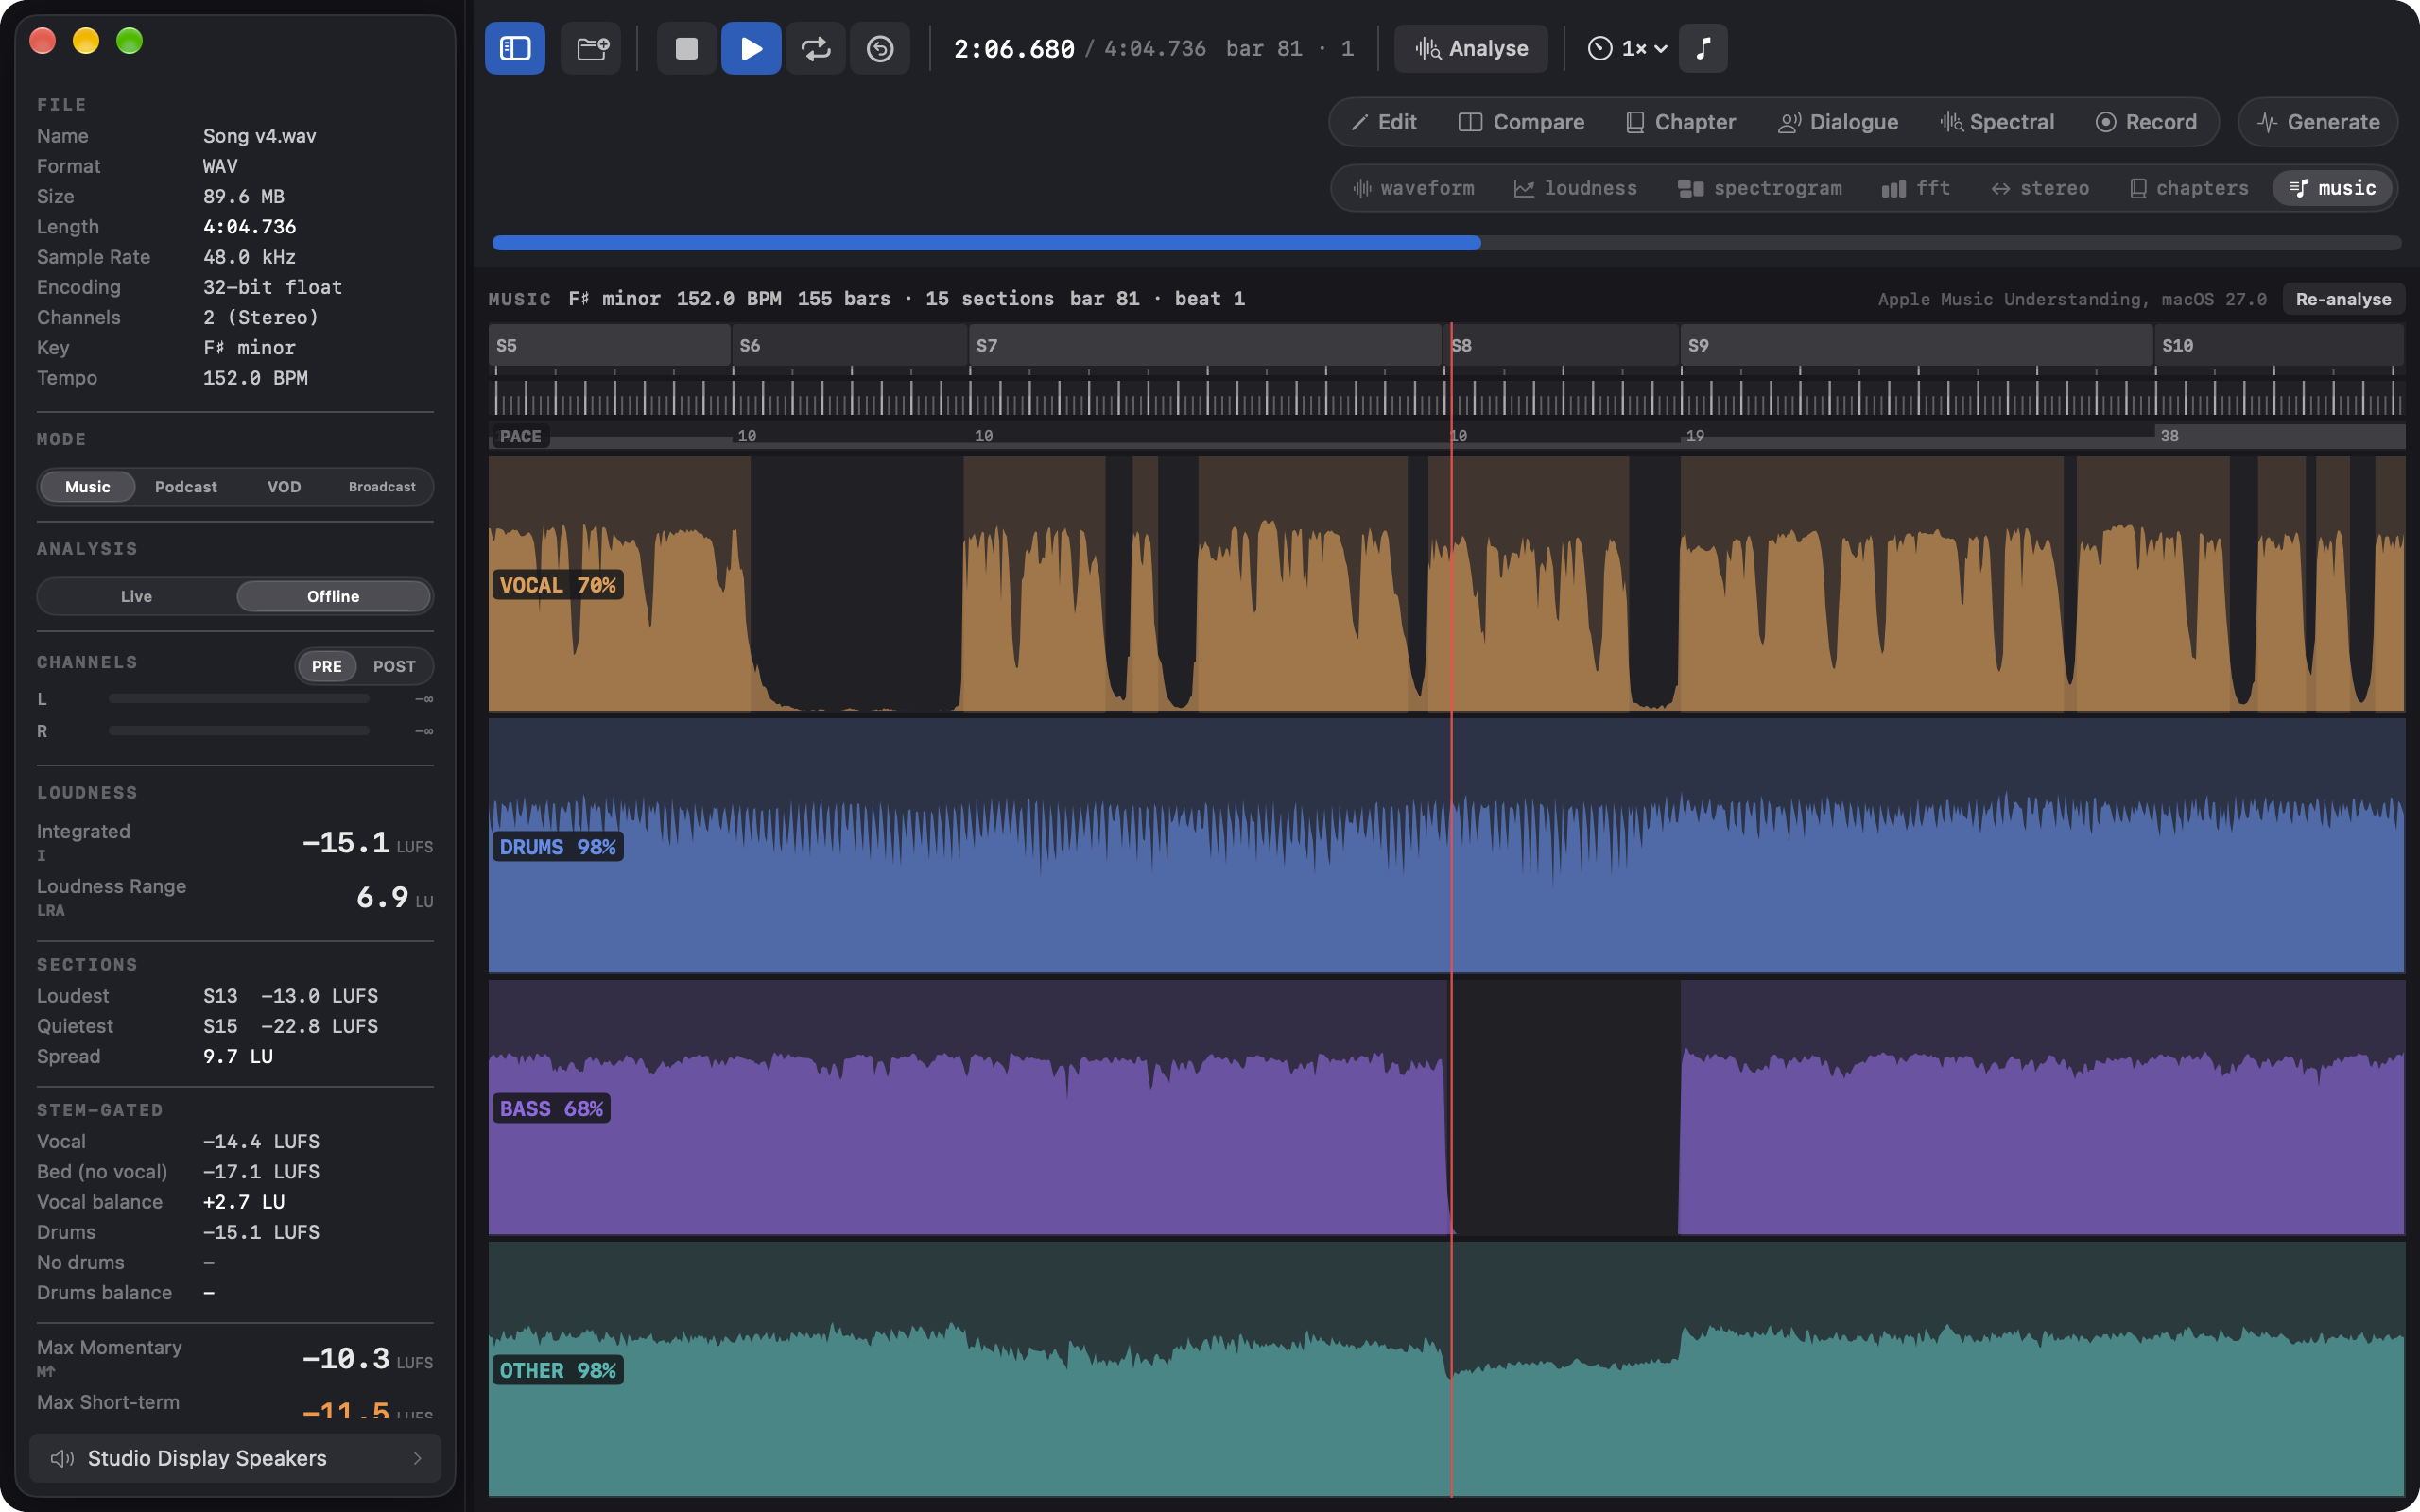Select Broadcast mode

click(x=382, y=487)
